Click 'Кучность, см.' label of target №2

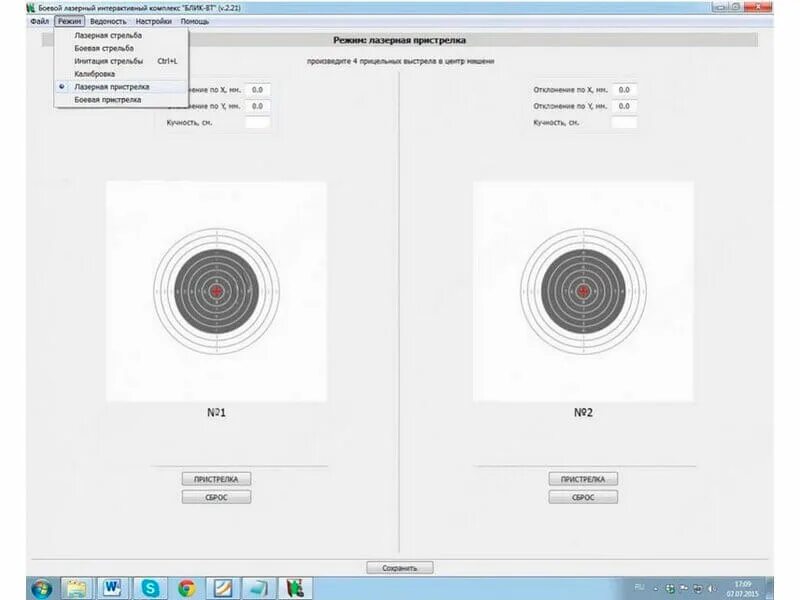tap(556, 122)
